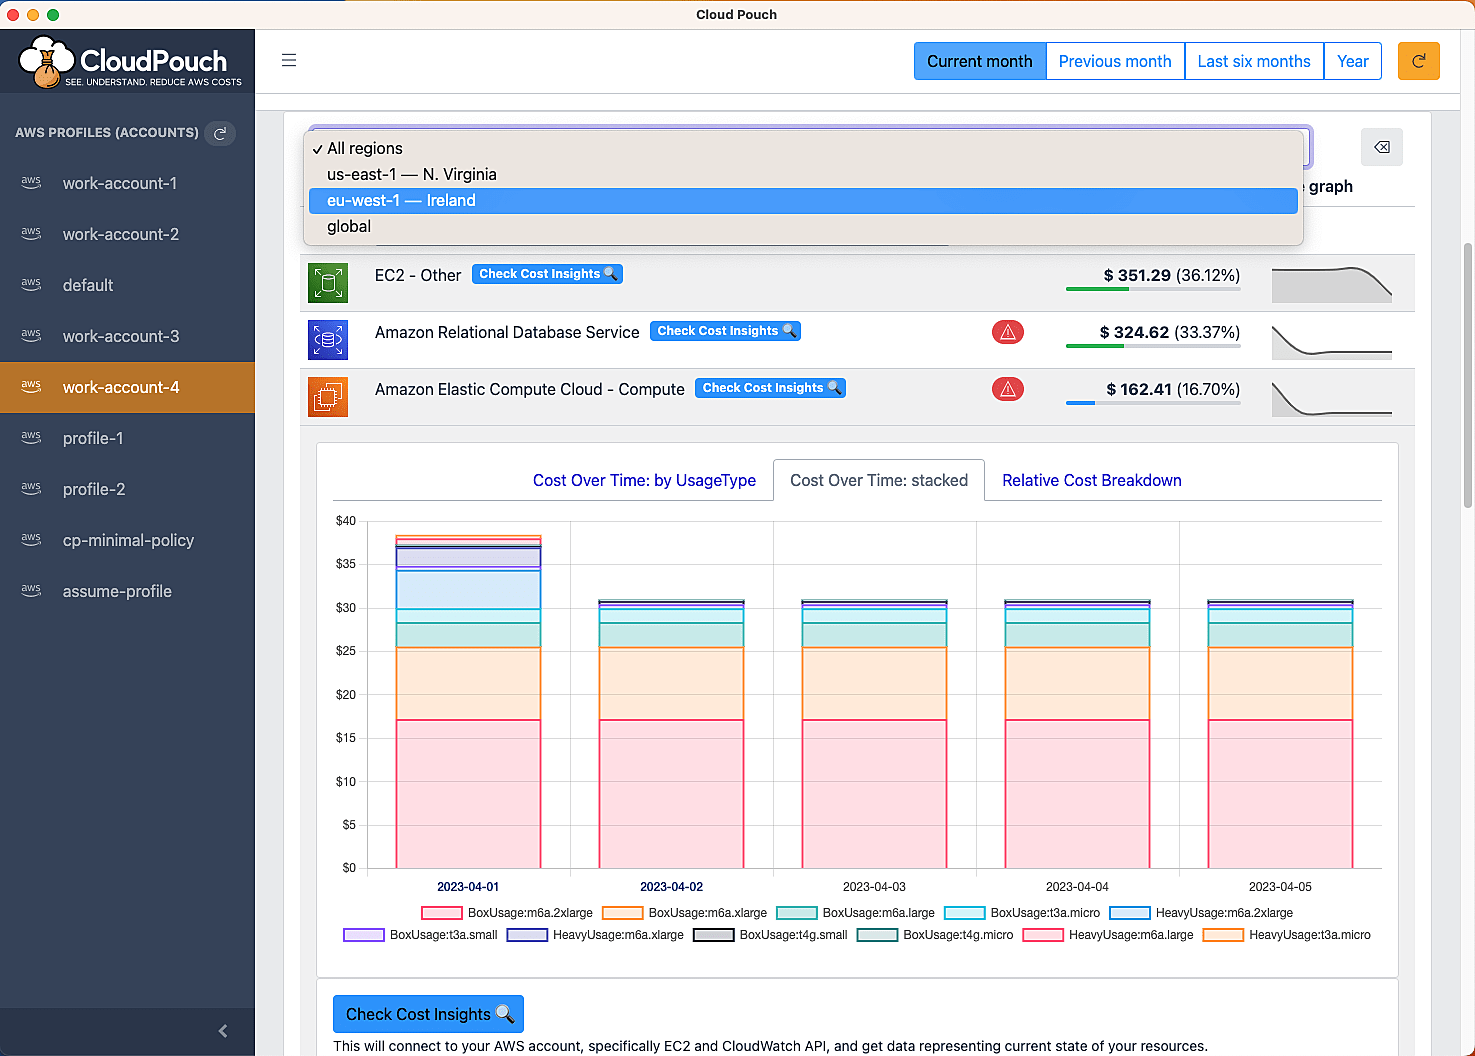The height and width of the screenshot is (1056, 1475).
Task: Click the Relational Database Service icon
Action: [x=328, y=340]
